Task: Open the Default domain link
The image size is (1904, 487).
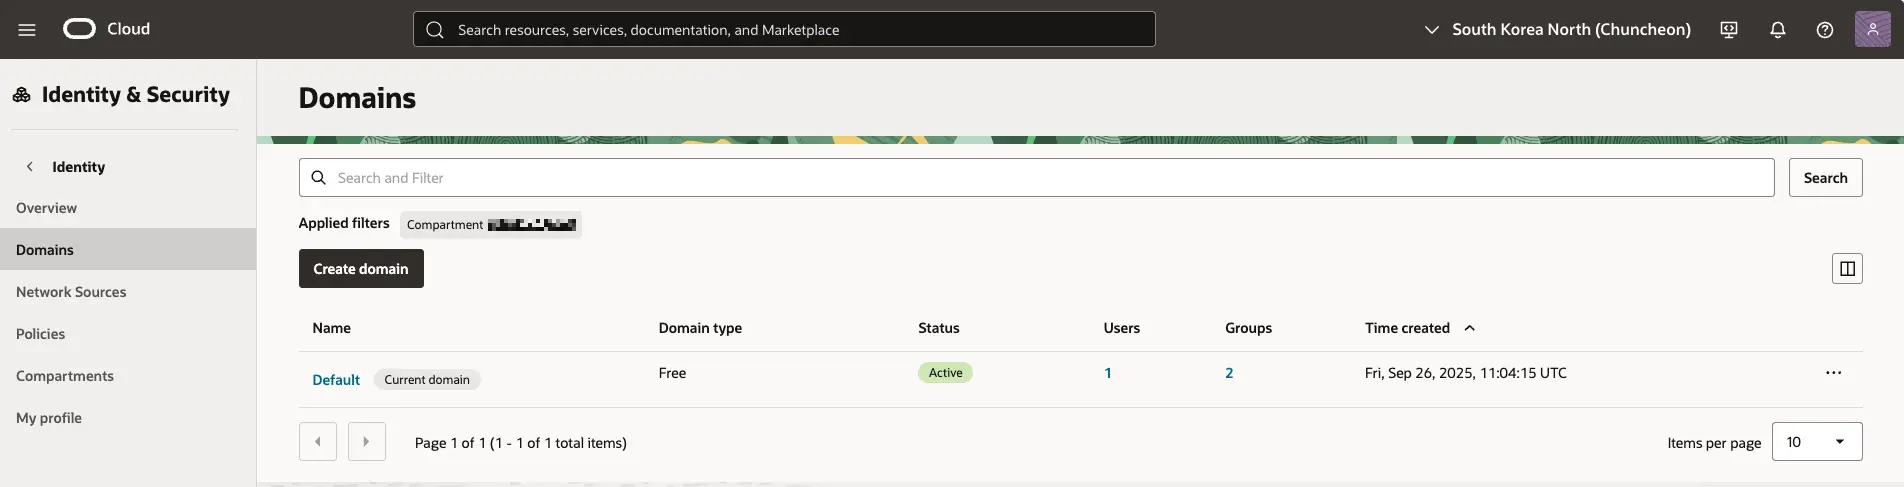Action: tap(336, 380)
